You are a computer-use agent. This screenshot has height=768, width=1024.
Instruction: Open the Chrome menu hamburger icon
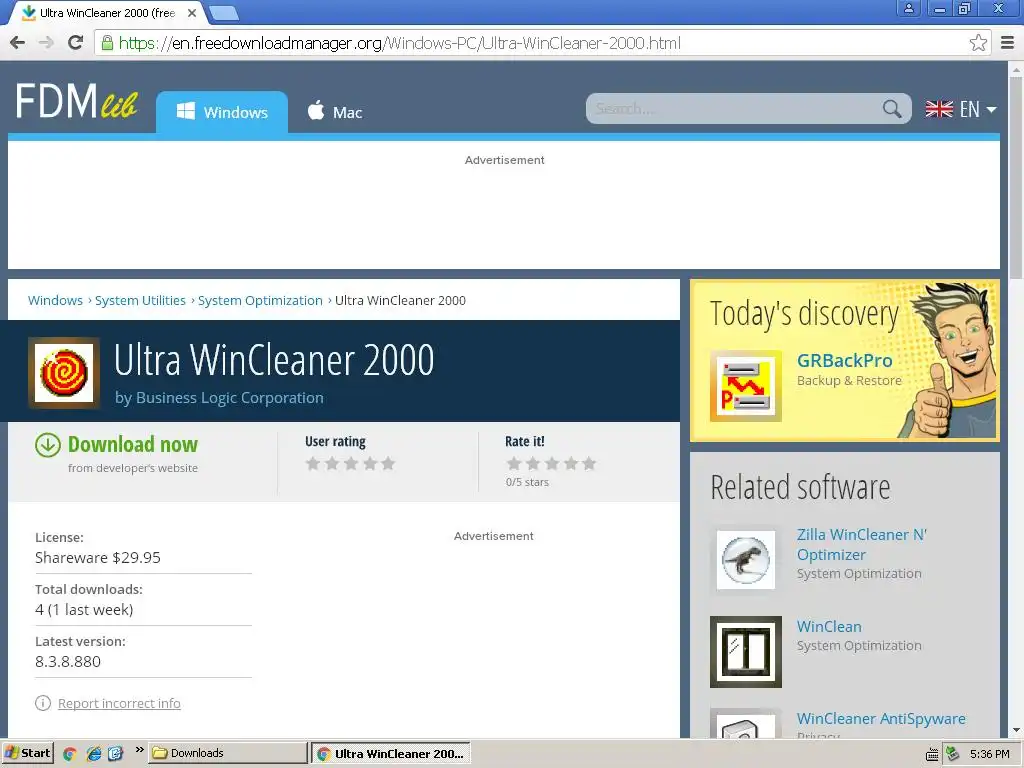(x=1008, y=43)
